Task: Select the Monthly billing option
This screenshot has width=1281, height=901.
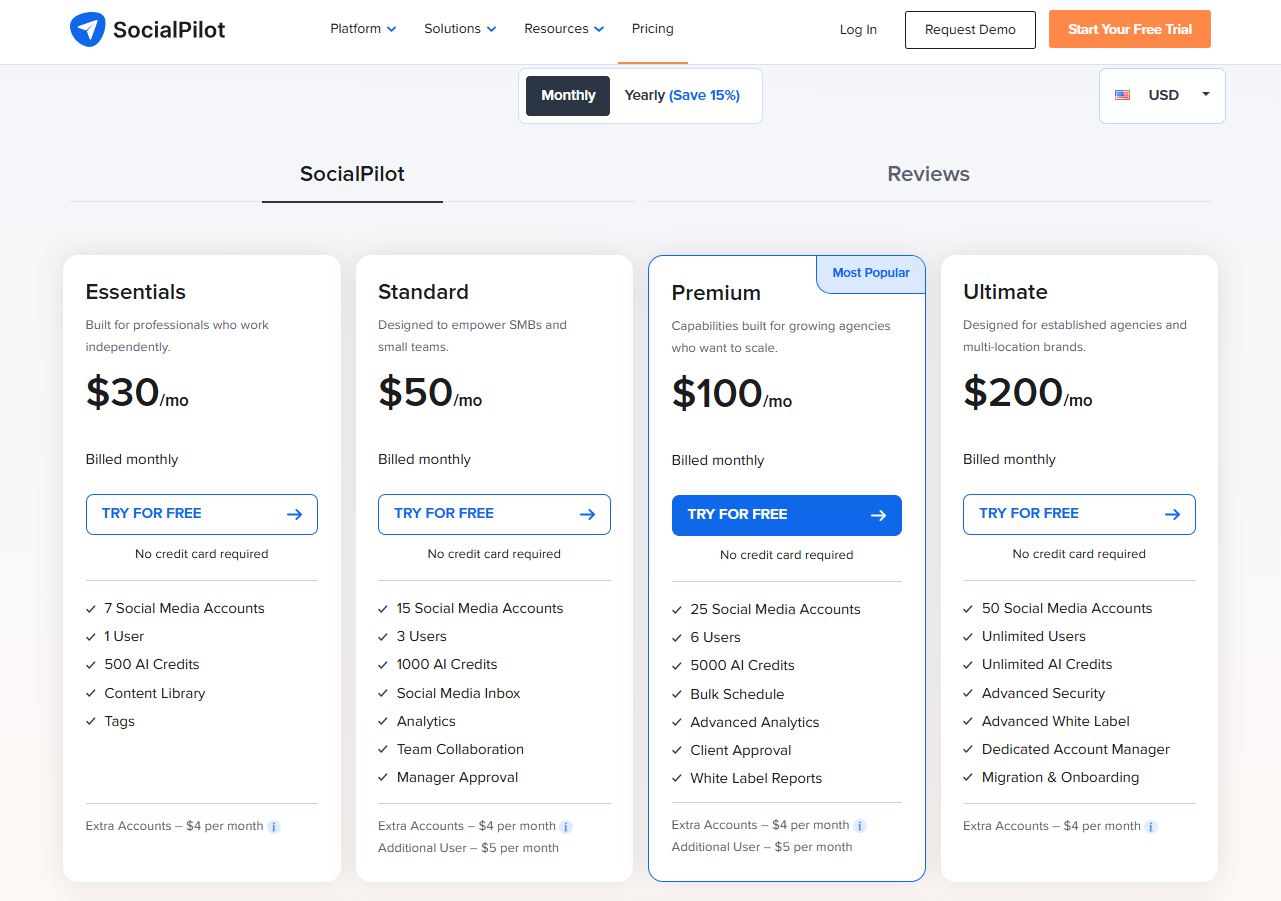Action: (567, 95)
